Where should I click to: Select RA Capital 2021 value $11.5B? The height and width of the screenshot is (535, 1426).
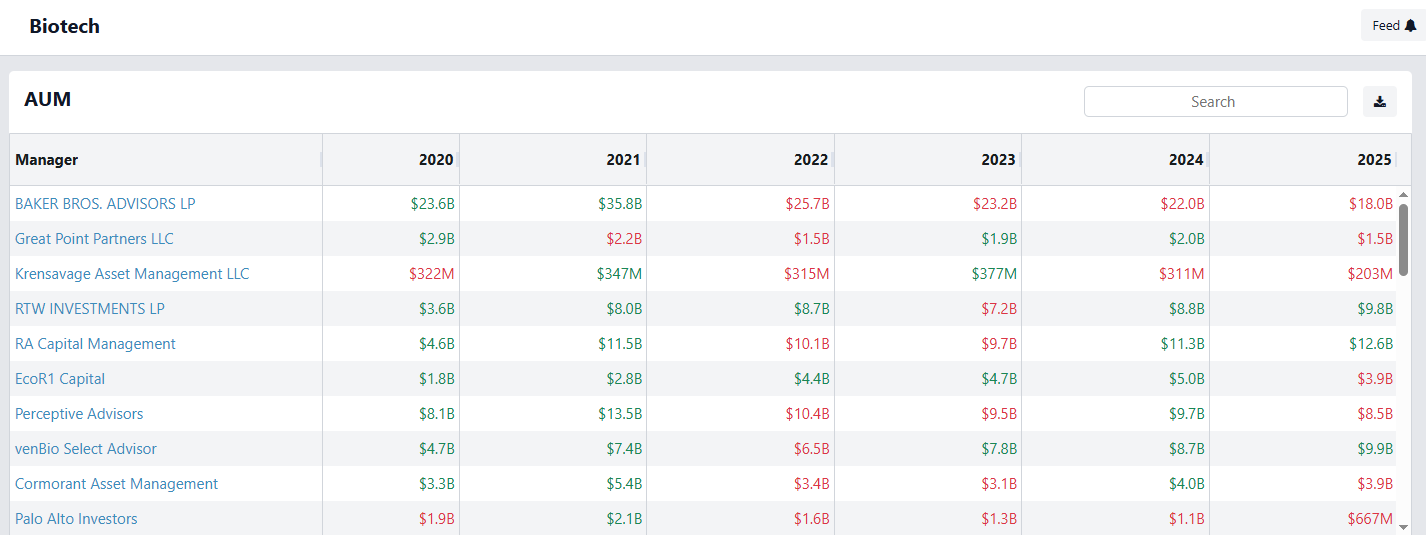(x=620, y=343)
